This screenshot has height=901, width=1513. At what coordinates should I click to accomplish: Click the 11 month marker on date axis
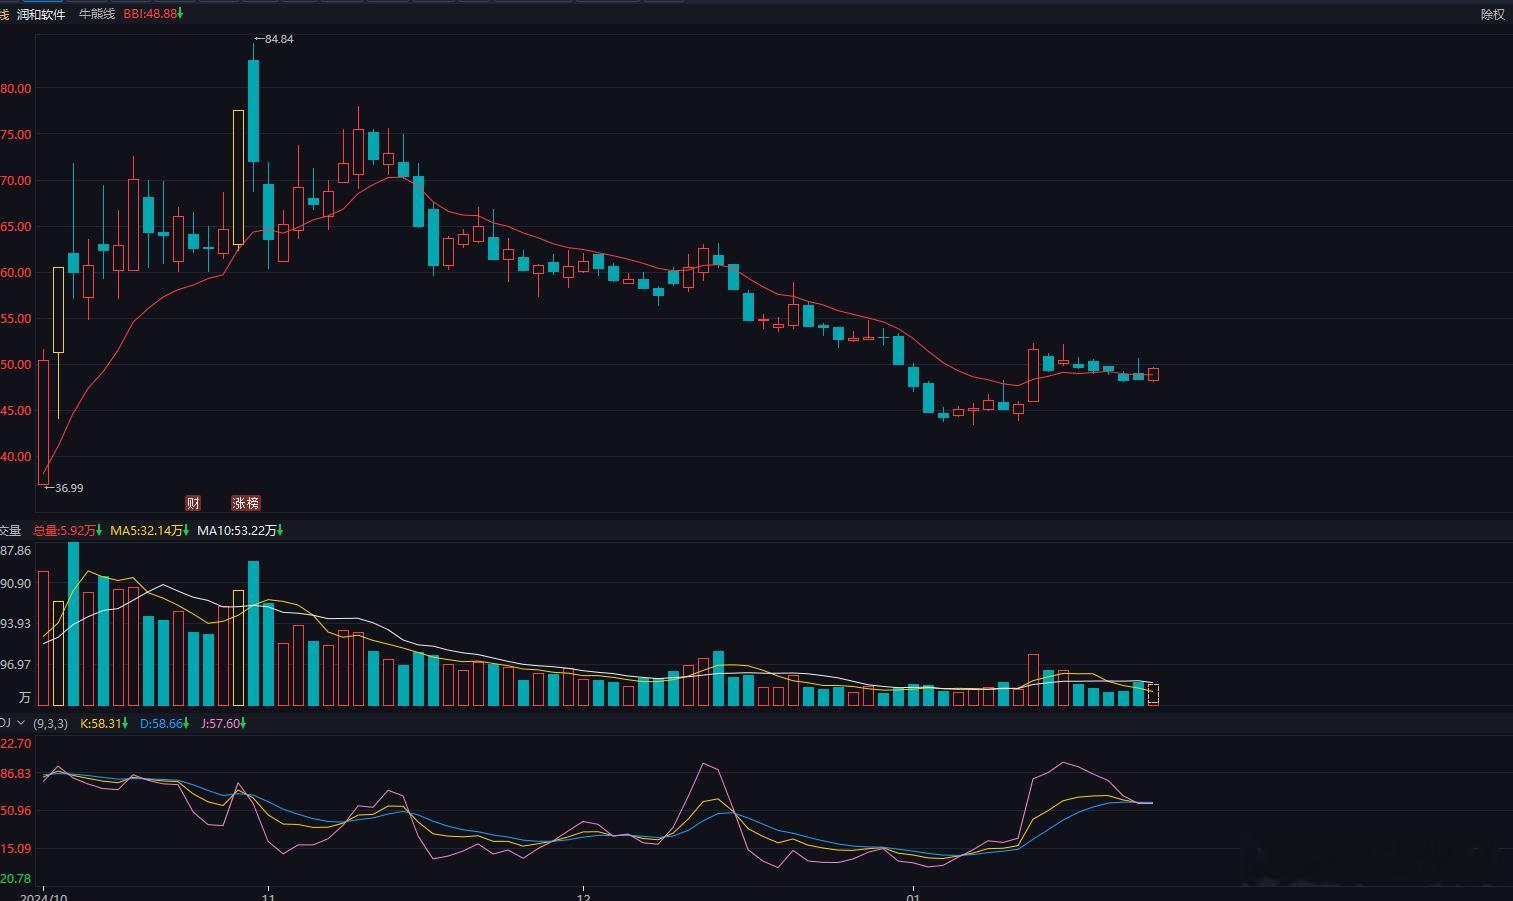(x=268, y=896)
